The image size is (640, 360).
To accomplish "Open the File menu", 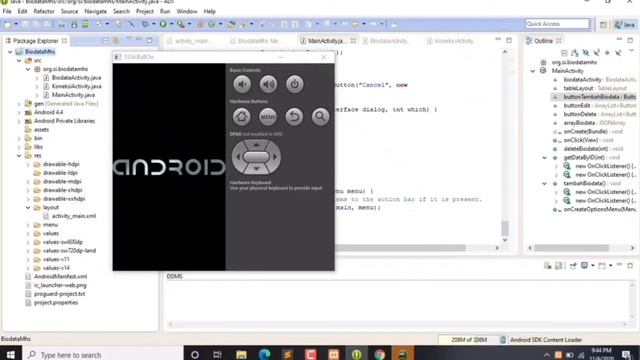I will click(7, 11).
